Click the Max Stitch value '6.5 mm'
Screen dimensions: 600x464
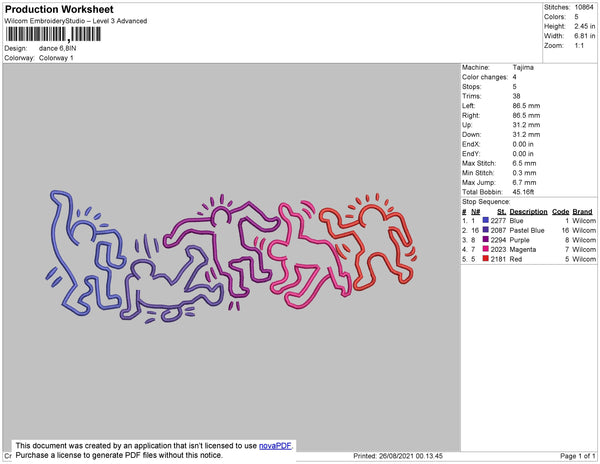(524, 163)
